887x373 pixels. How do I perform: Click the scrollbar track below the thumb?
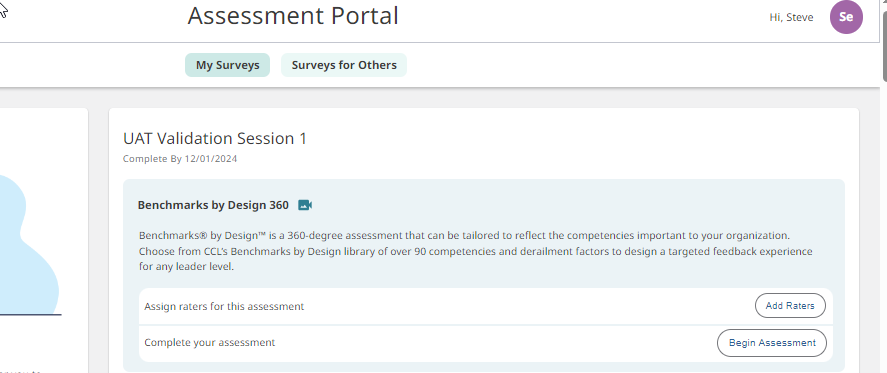[x=884, y=226]
